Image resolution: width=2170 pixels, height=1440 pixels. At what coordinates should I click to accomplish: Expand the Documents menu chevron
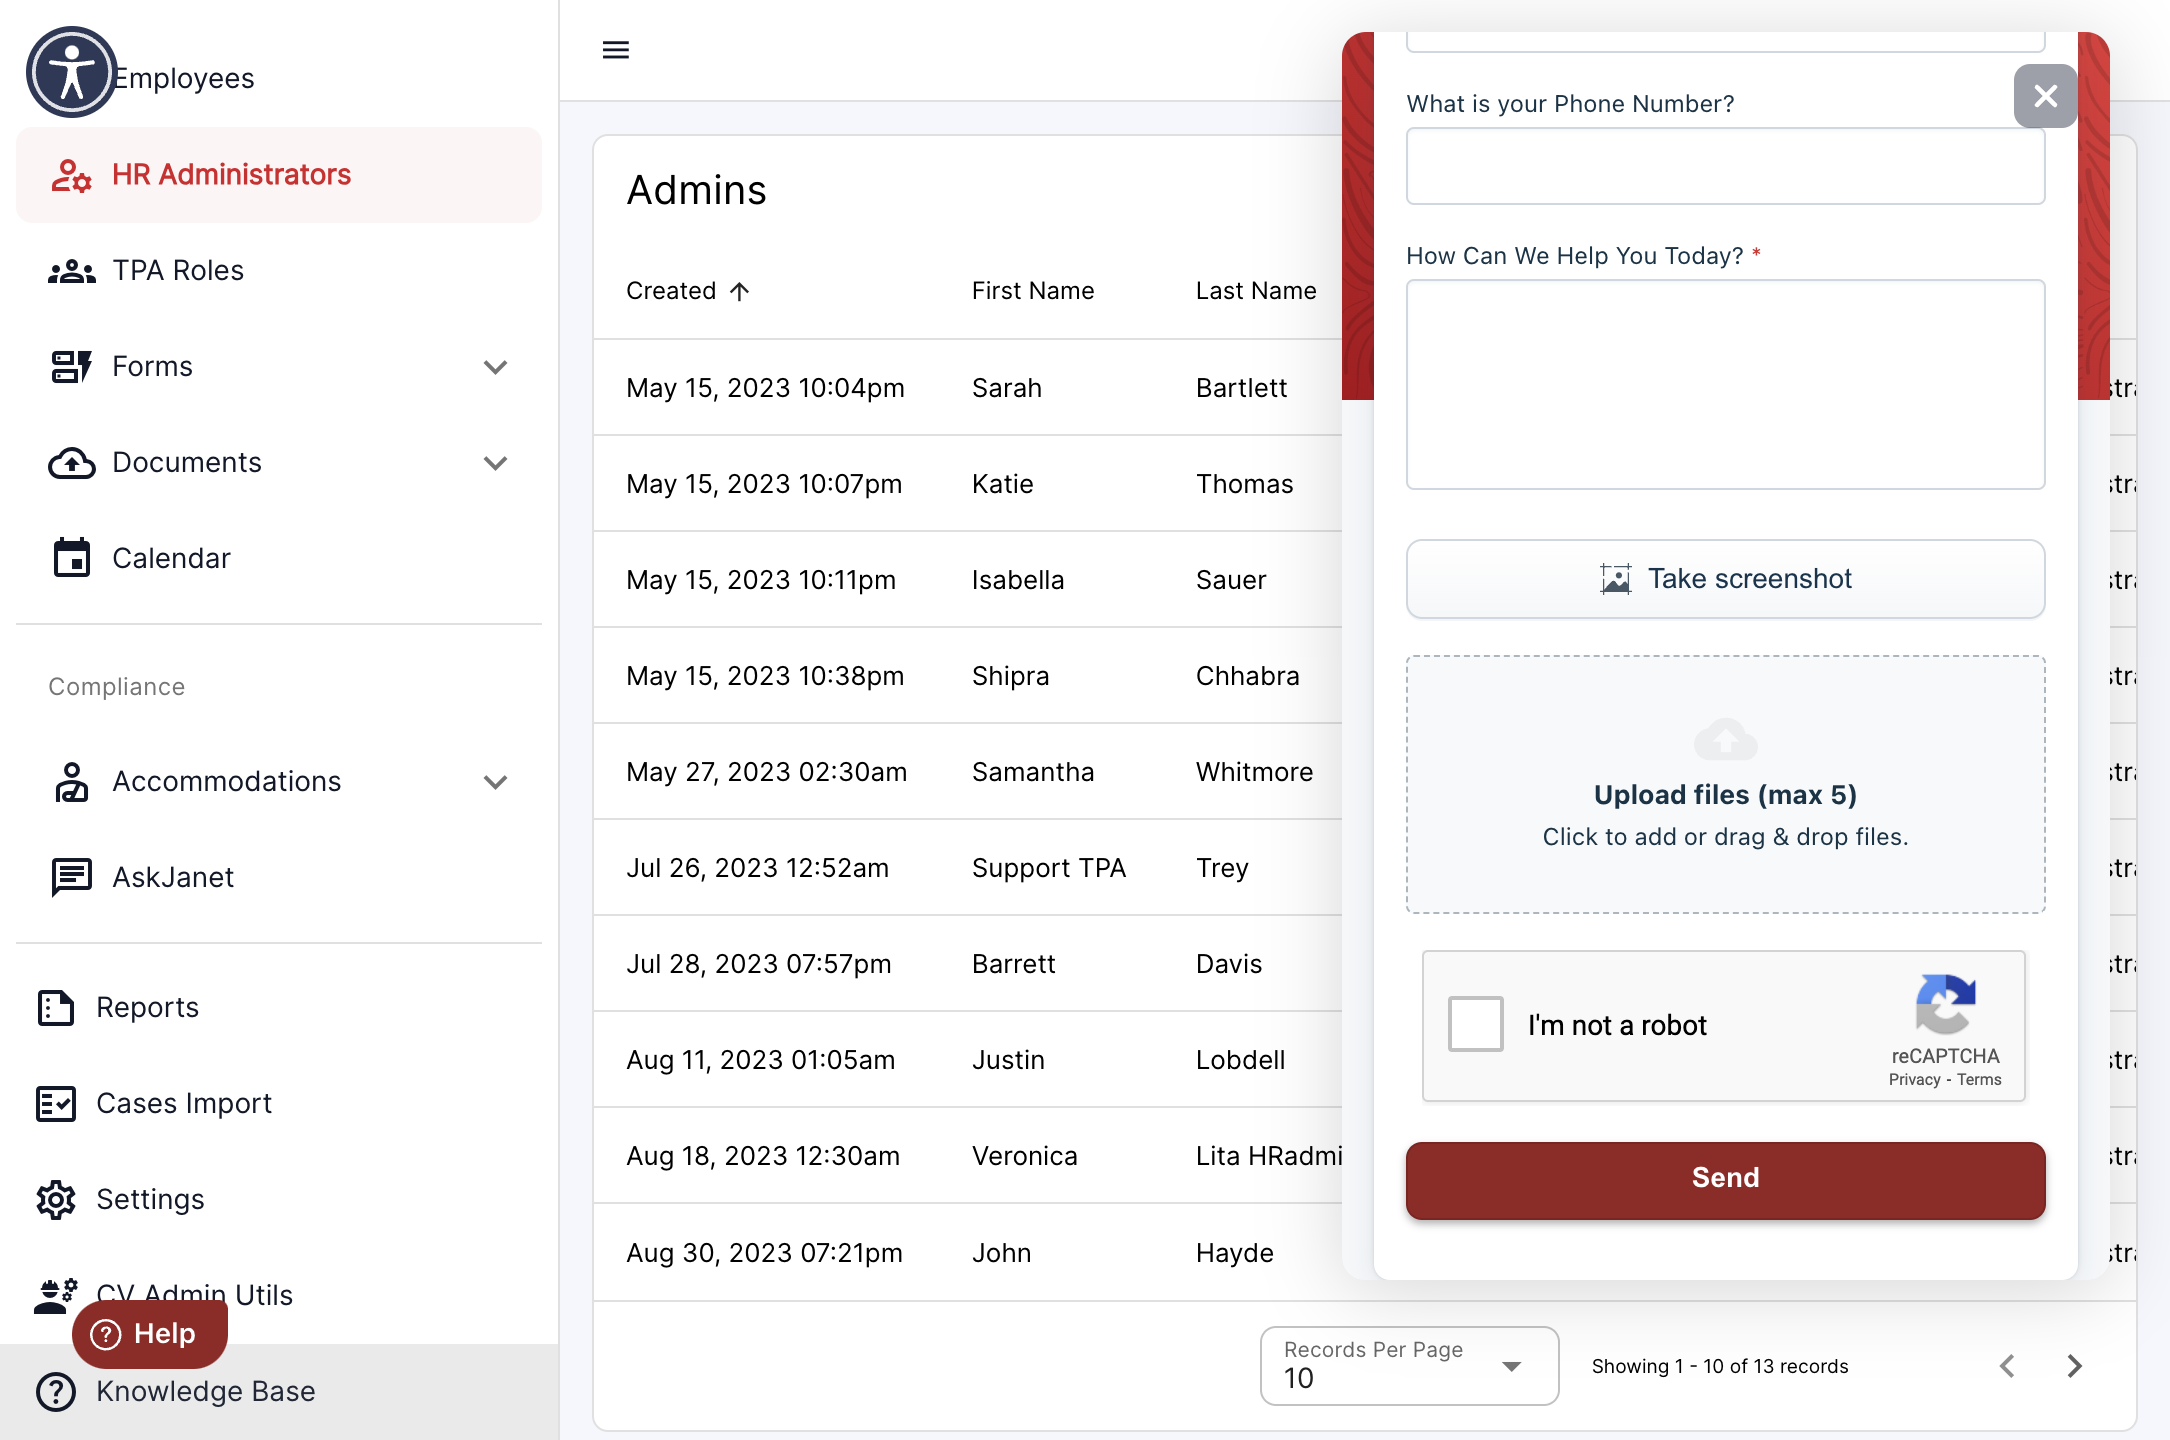click(x=496, y=463)
